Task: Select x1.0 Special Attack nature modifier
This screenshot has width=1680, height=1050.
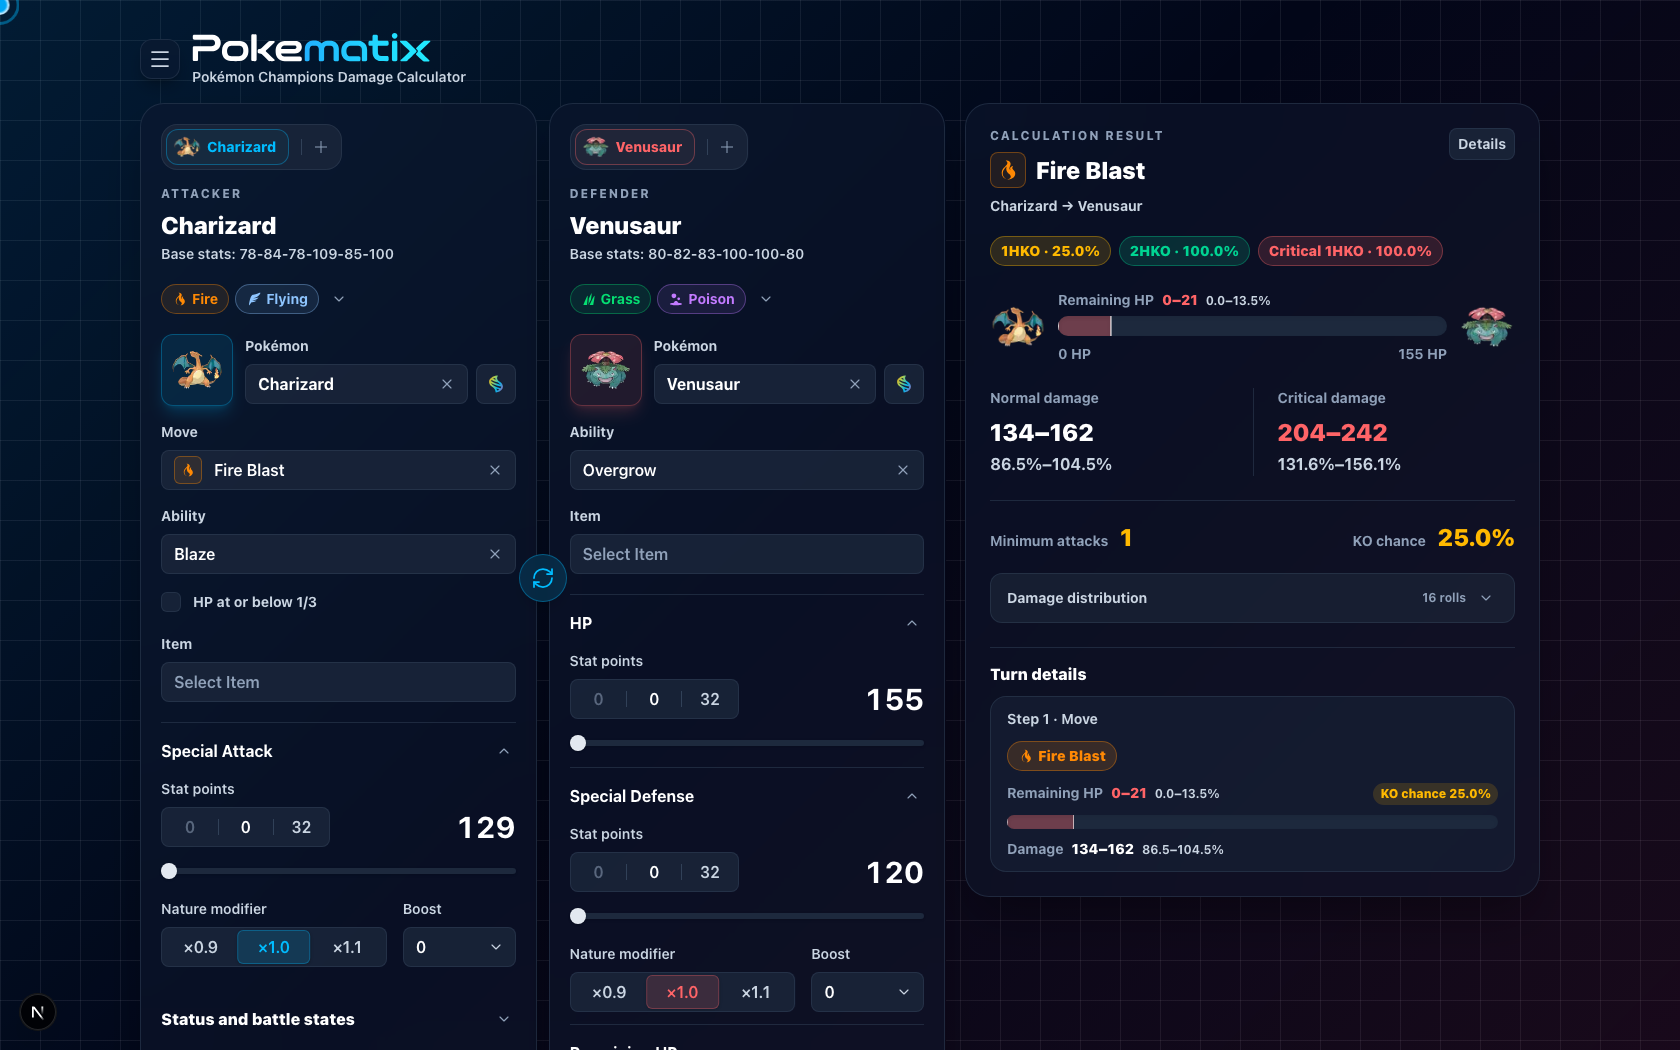Action: 273,947
